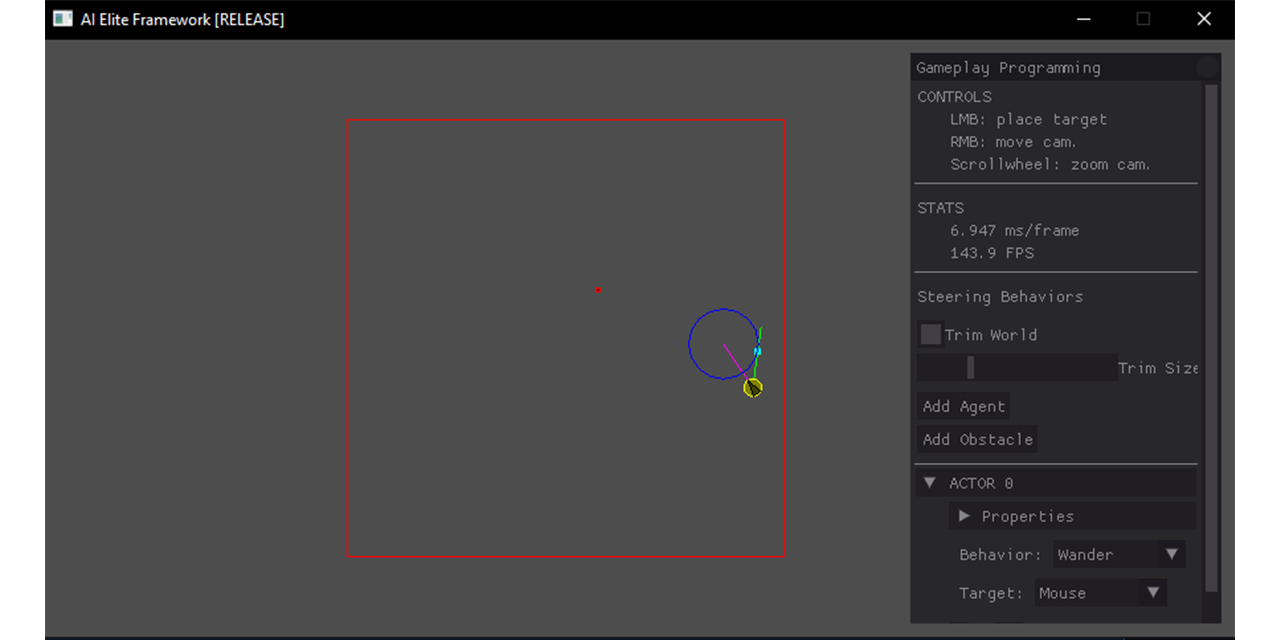This screenshot has height=640, width=1280.
Task: Enable the Trim World checkbox
Action: coord(930,334)
